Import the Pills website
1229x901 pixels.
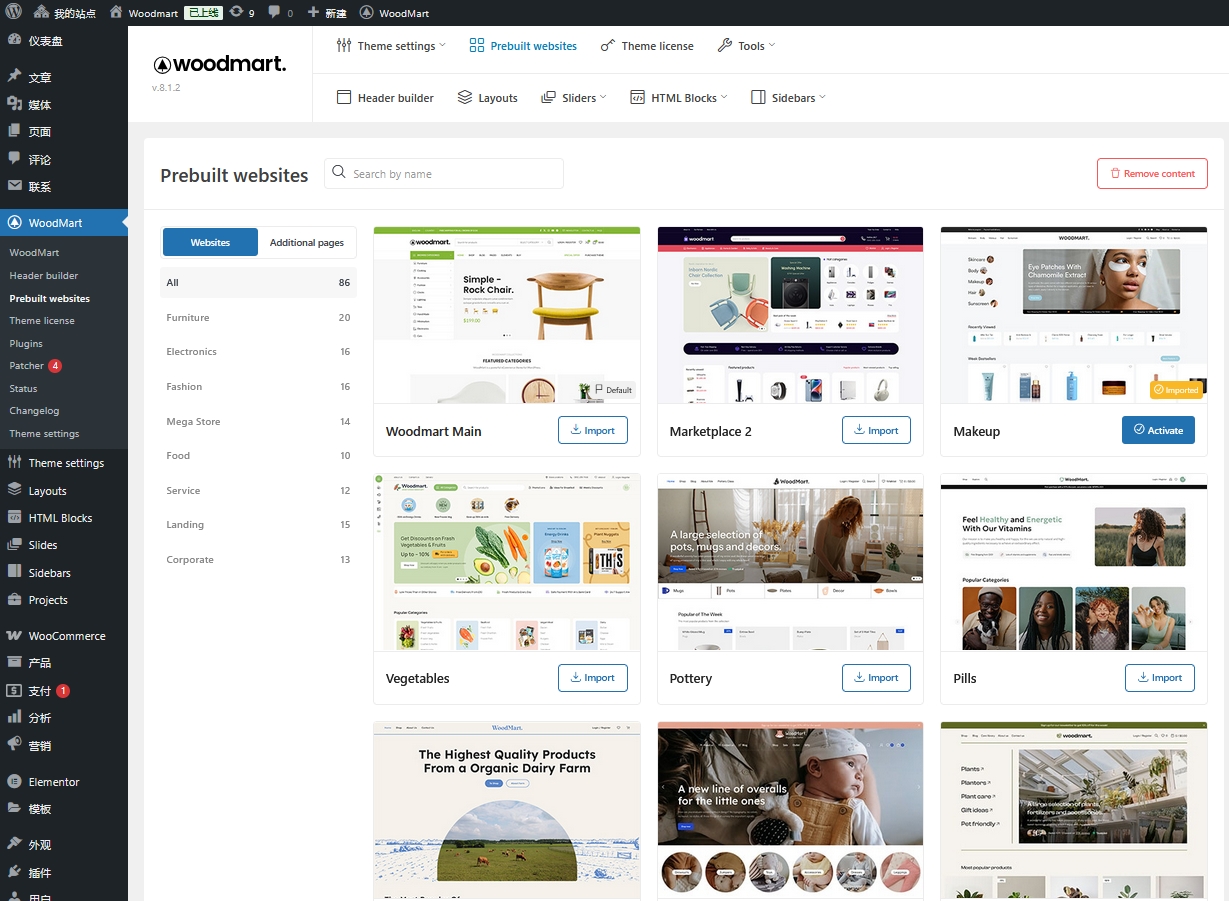(x=1160, y=678)
